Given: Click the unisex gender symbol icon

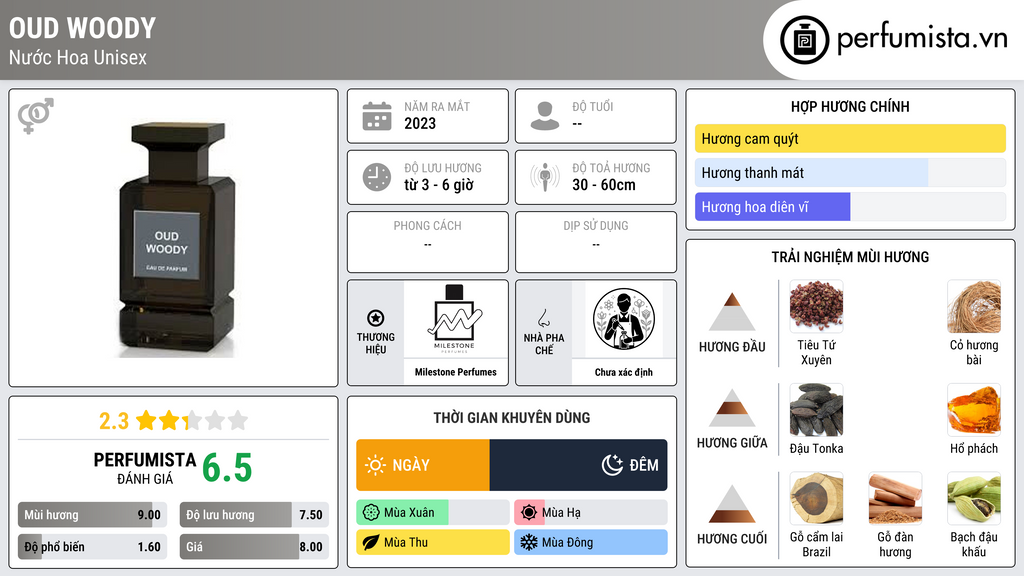Looking at the screenshot, I should pyautogui.click(x=35, y=116).
